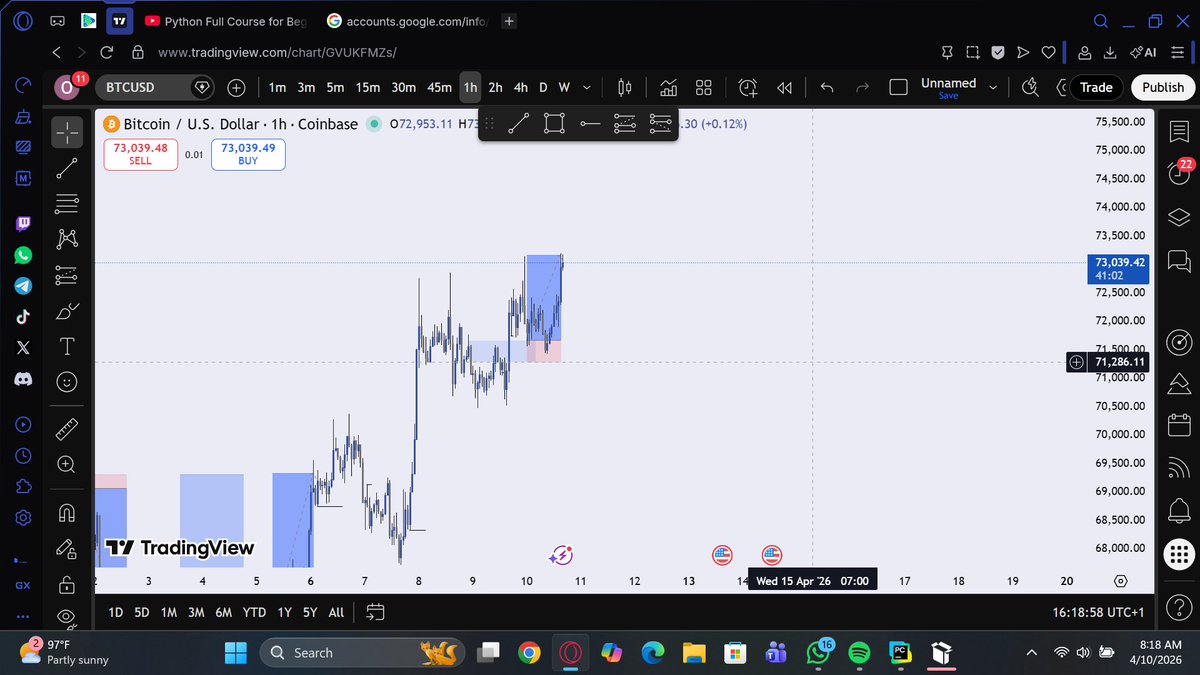Click the lightning event marker on timeline
This screenshot has height=675, width=1200.
pyautogui.click(x=562, y=555)
